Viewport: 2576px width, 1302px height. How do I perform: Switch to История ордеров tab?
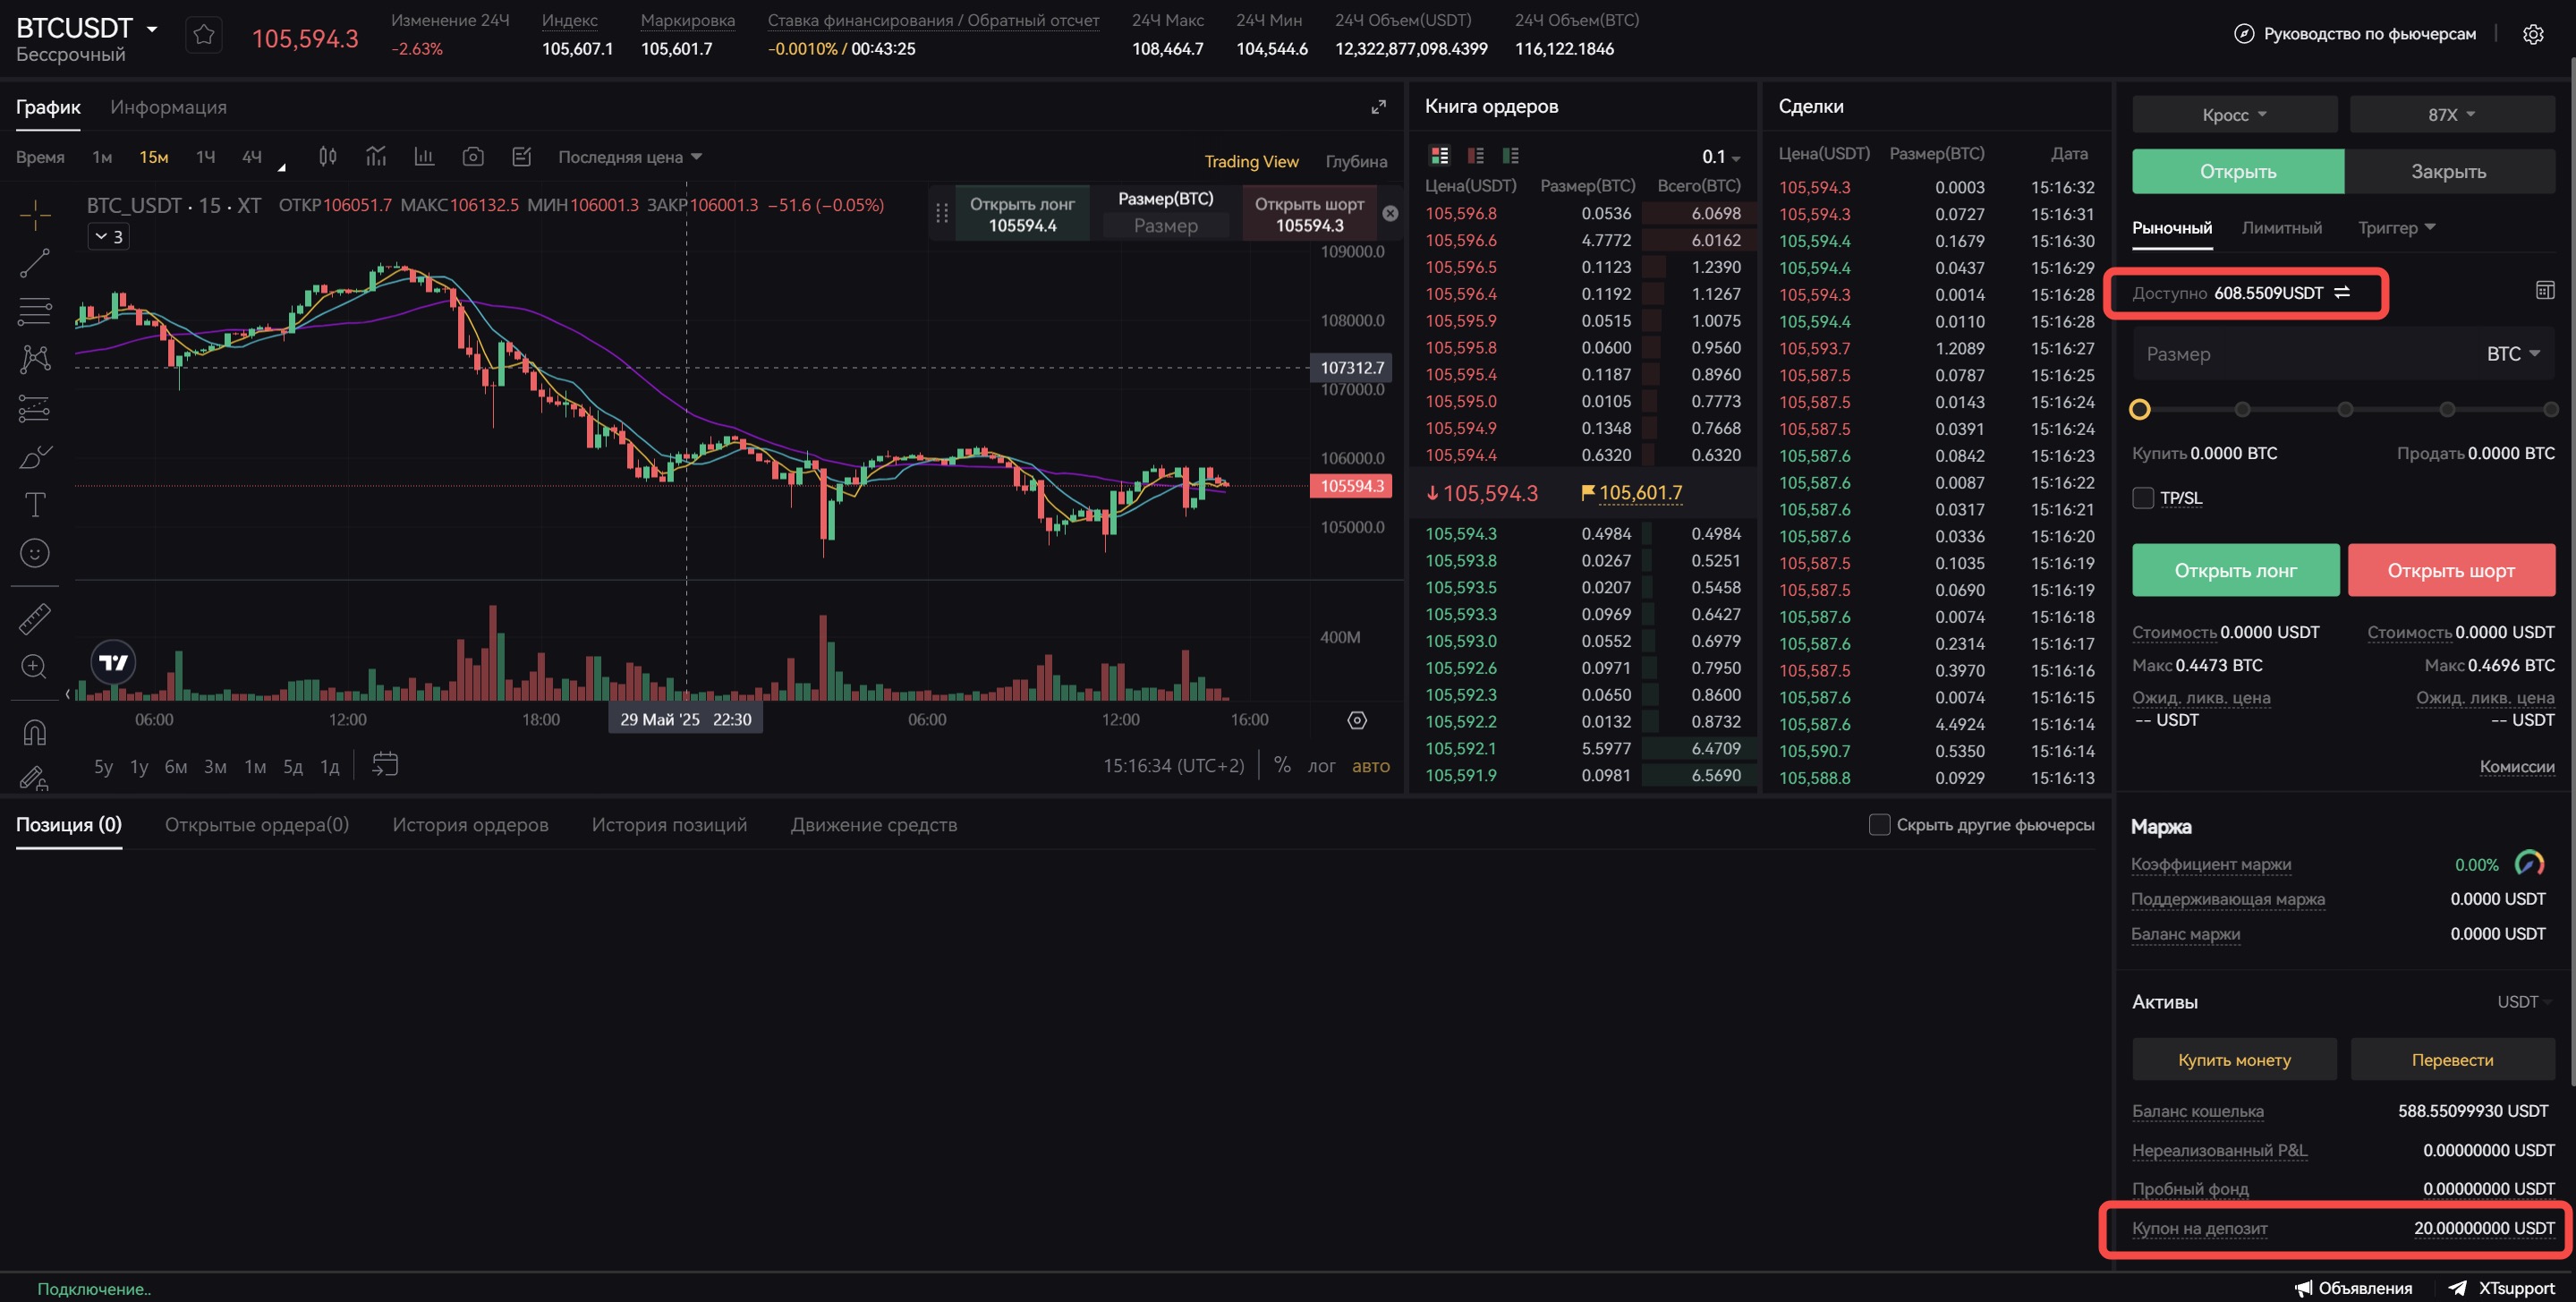[470, 825]
